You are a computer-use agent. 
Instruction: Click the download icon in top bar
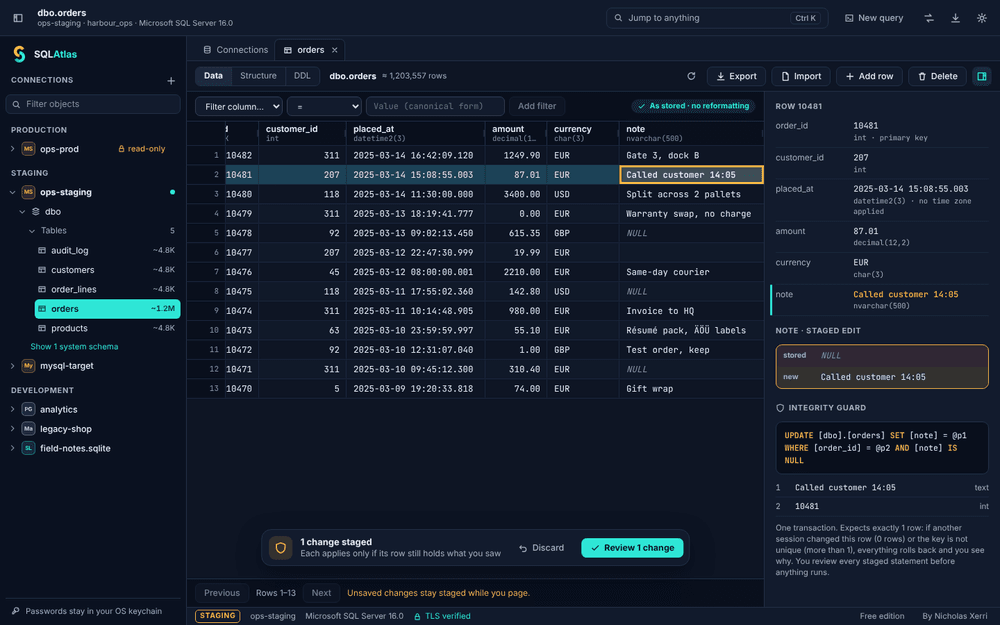click(x=955, y=18)
